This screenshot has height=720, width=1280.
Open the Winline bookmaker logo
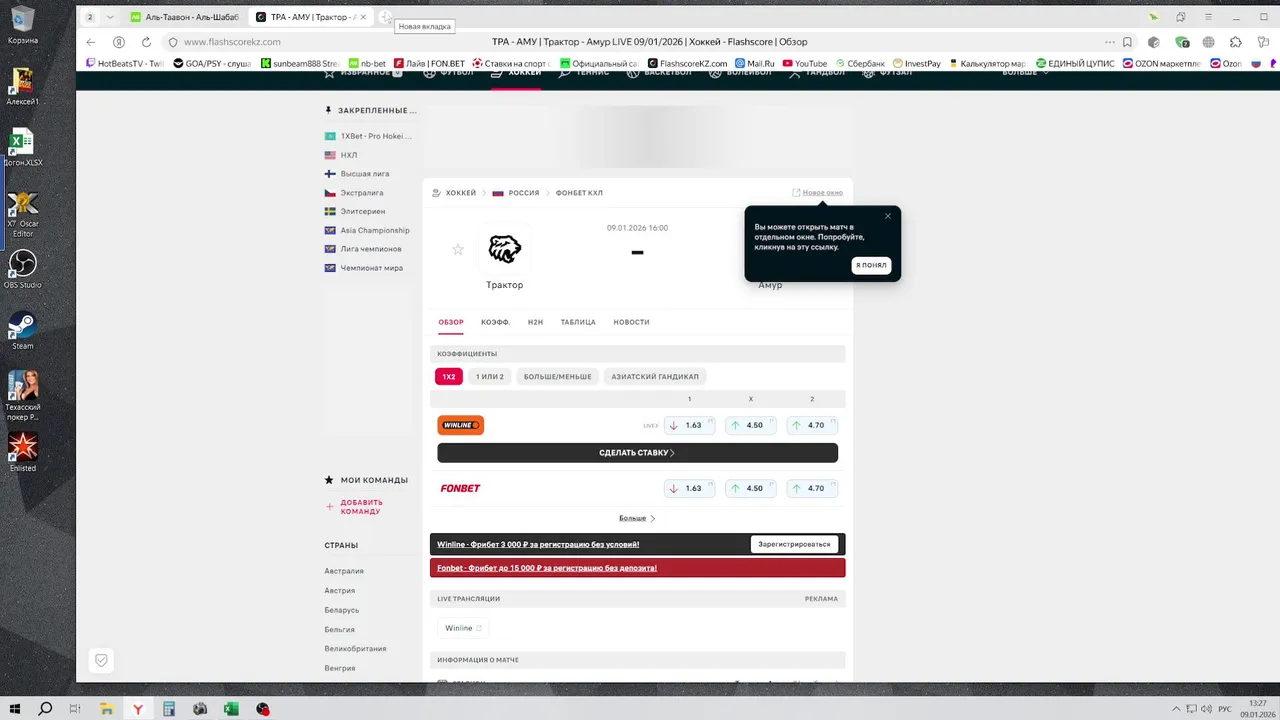(x=460, y=425)
